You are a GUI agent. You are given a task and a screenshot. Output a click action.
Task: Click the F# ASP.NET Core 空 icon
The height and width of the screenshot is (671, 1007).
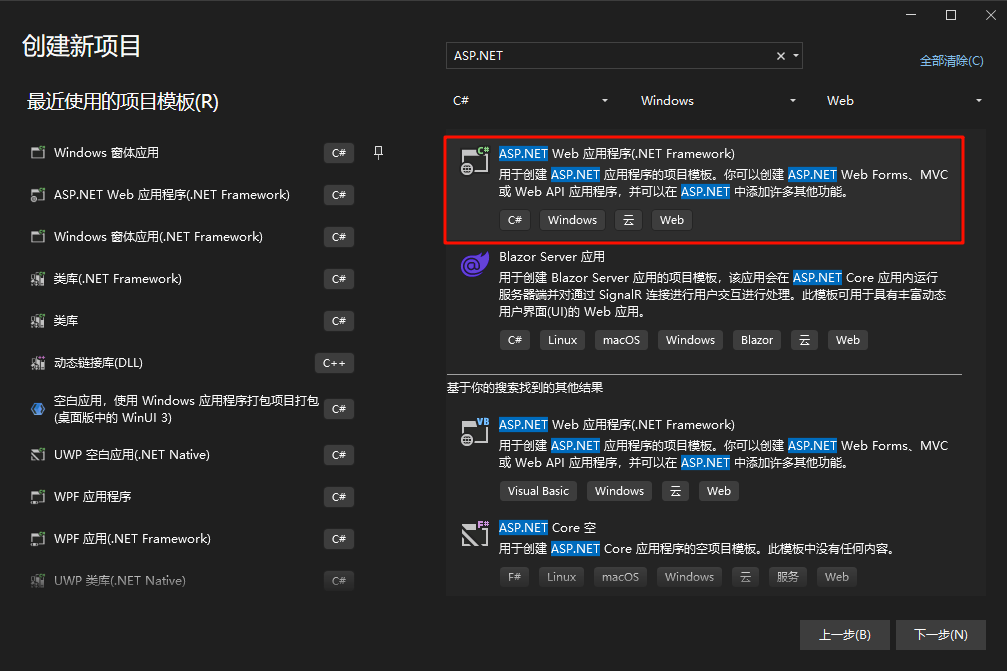tap(475, 534)
